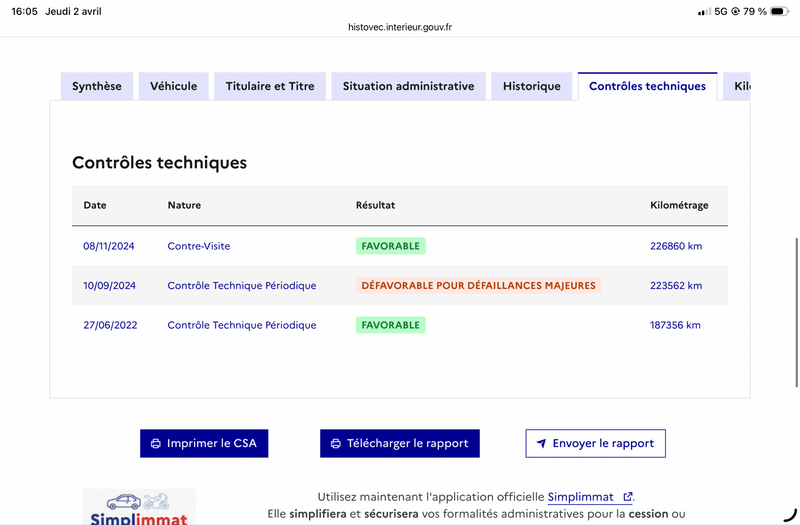Tap the 16:05 clock in the status bar
Screen dimensions: 800x525
pos(24,11)
